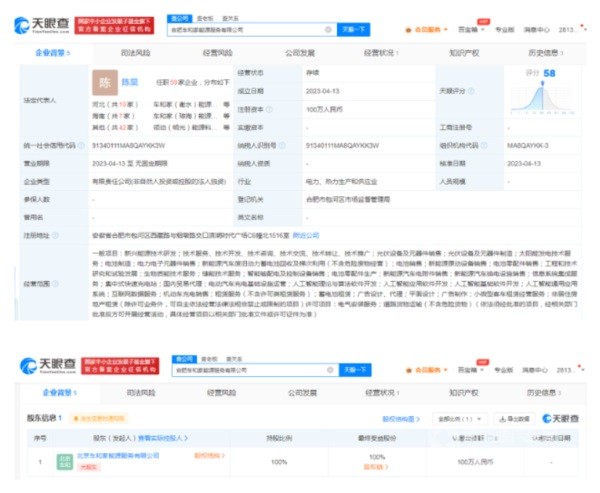Viewport: 600px width, 493px height.
Task: Switch to the 公司发展 tab above the details table
Action: pos(300,53)
